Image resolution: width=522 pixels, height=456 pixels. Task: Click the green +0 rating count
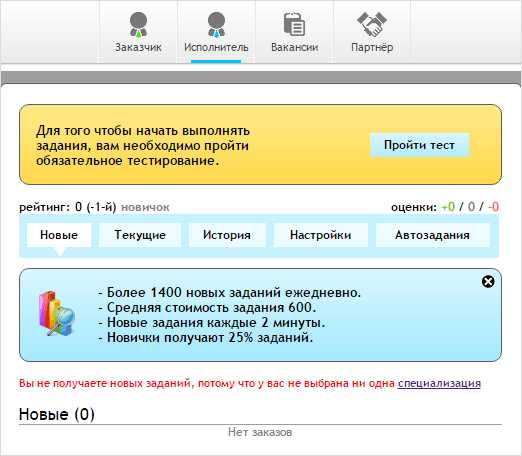click(448, 207)
